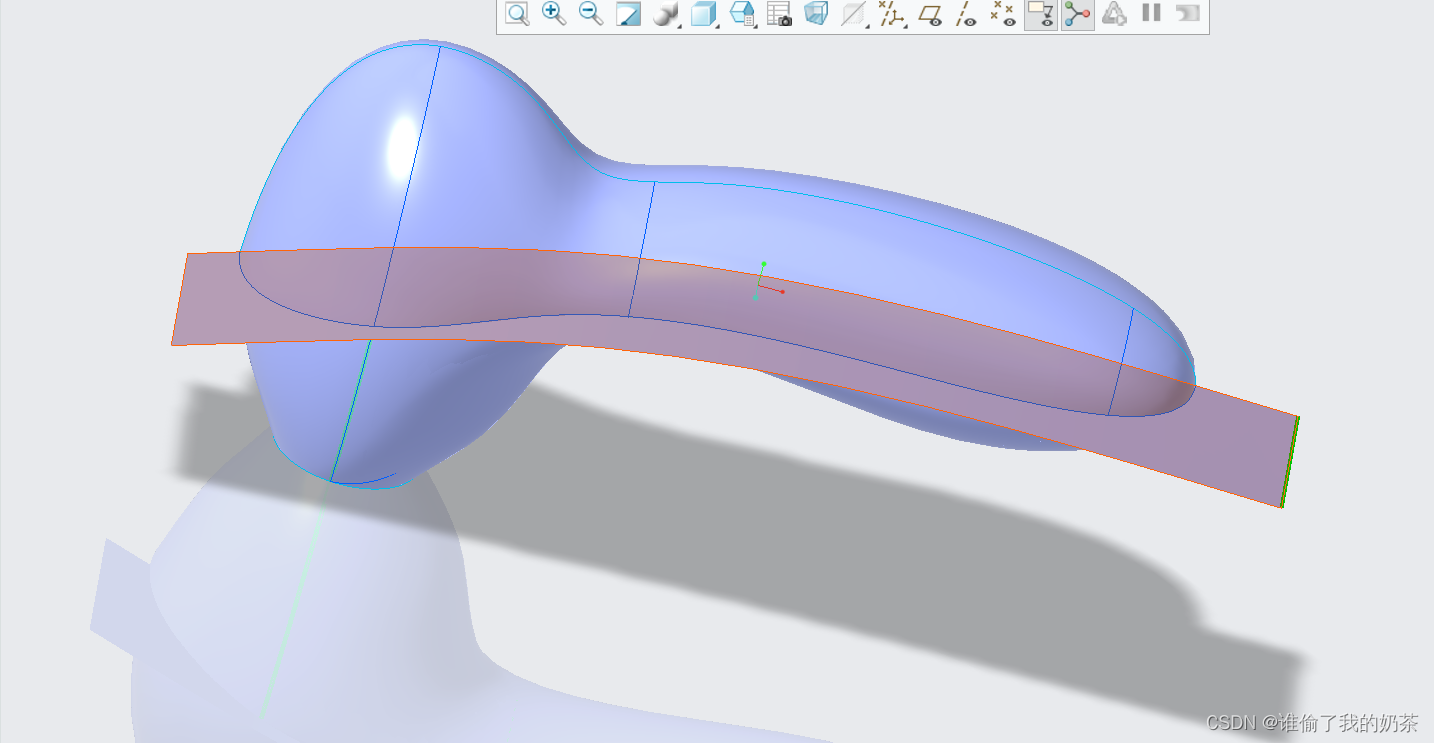Toggle datum point display
The width and height of the screenshot is (1434, 743).
pyautogui.click(x=1002, y=14)
